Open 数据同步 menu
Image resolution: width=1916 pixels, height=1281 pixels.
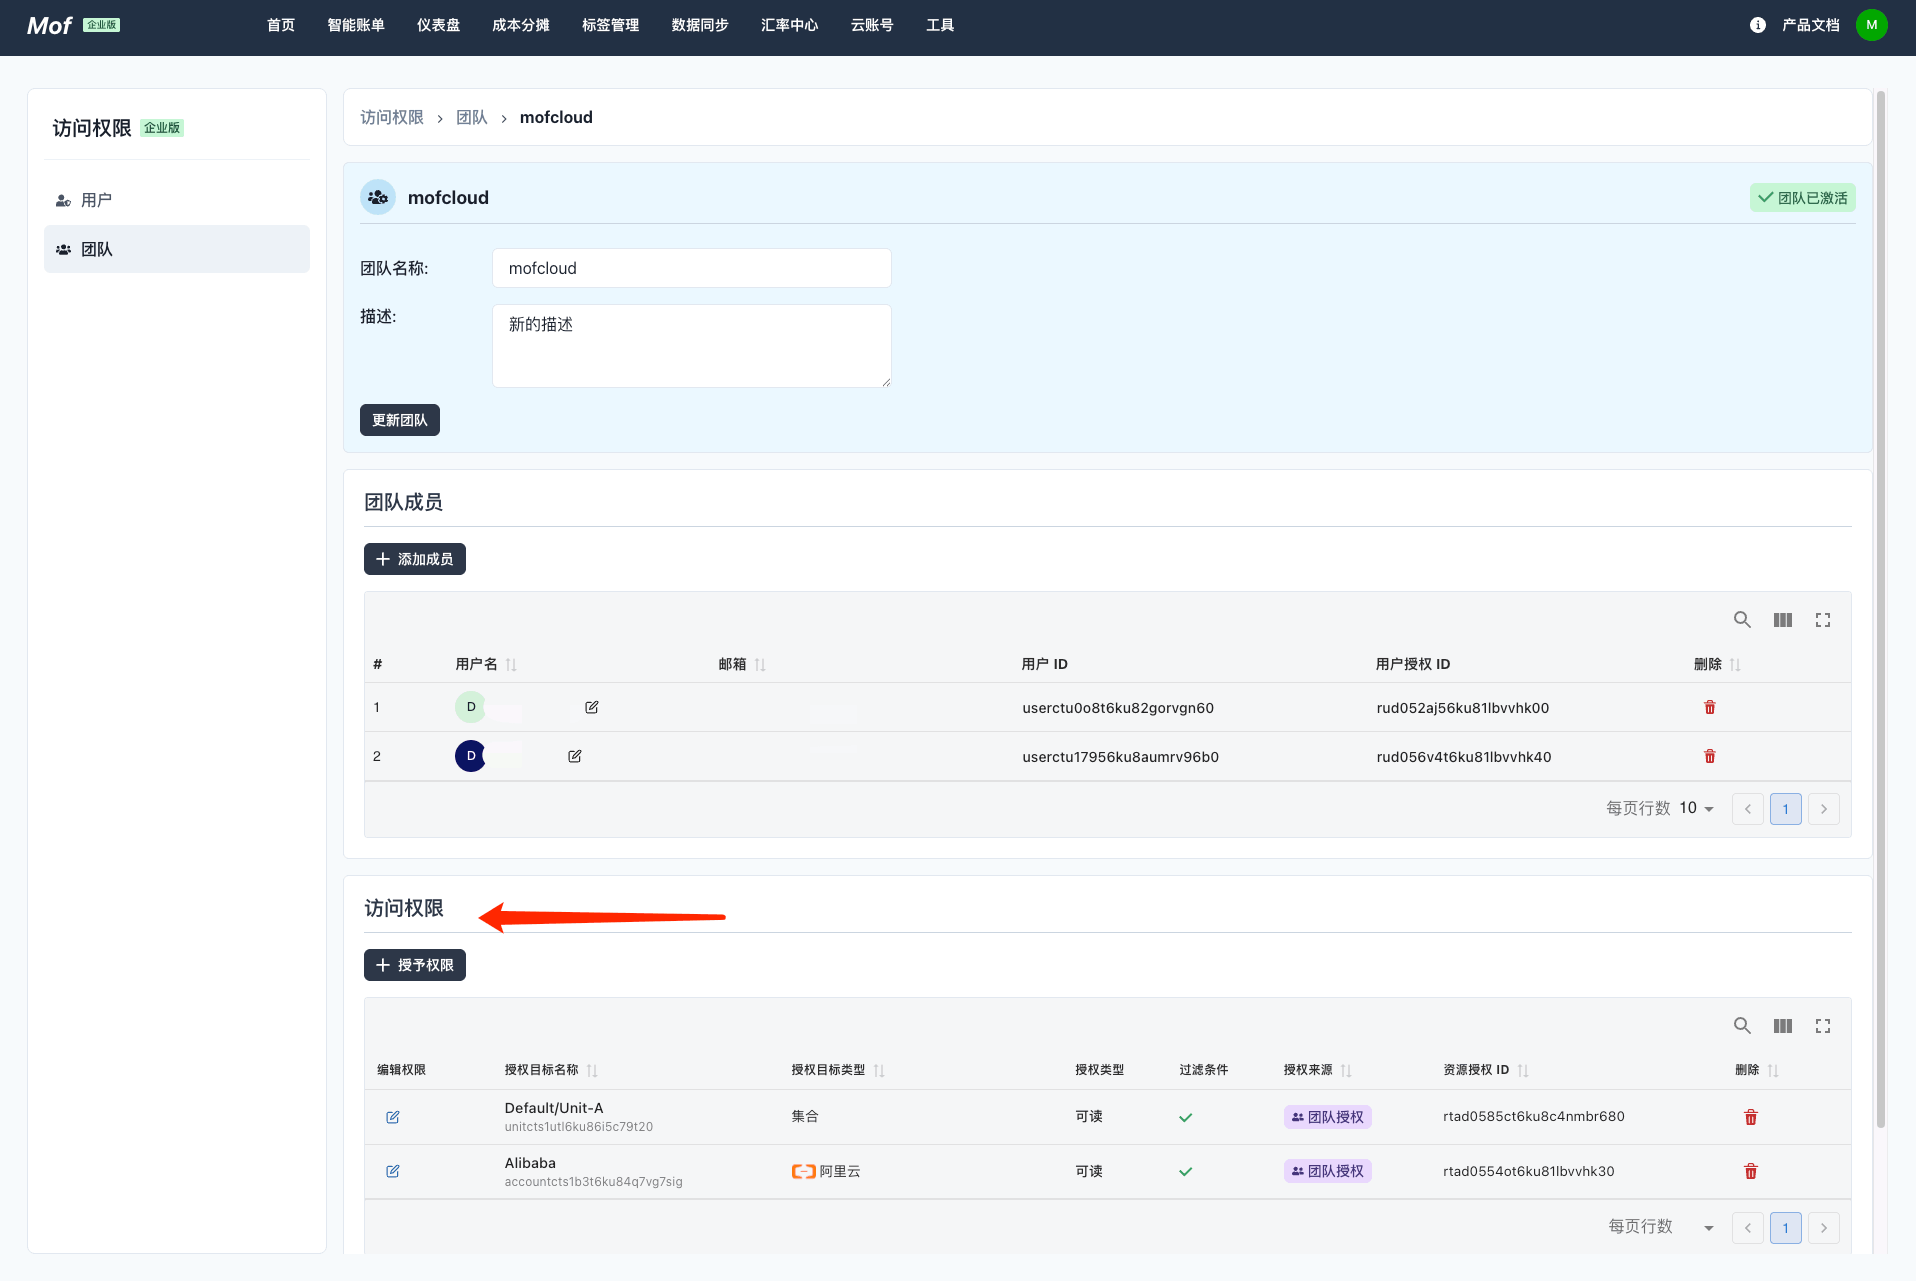(700, 25)
